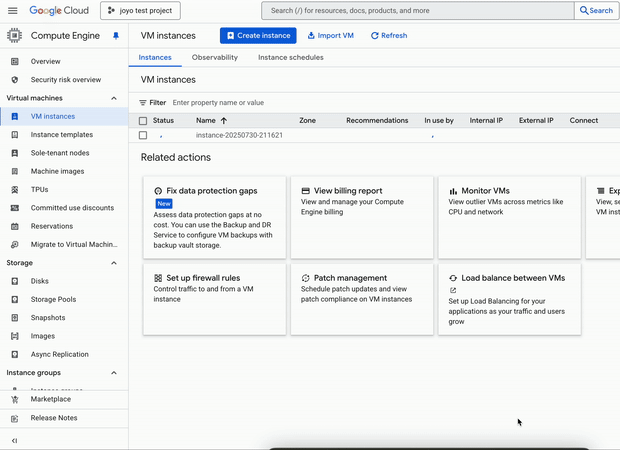This screenshot has width=620, height=450.
Task: Click the Create instance button
Action: (258, 35)
